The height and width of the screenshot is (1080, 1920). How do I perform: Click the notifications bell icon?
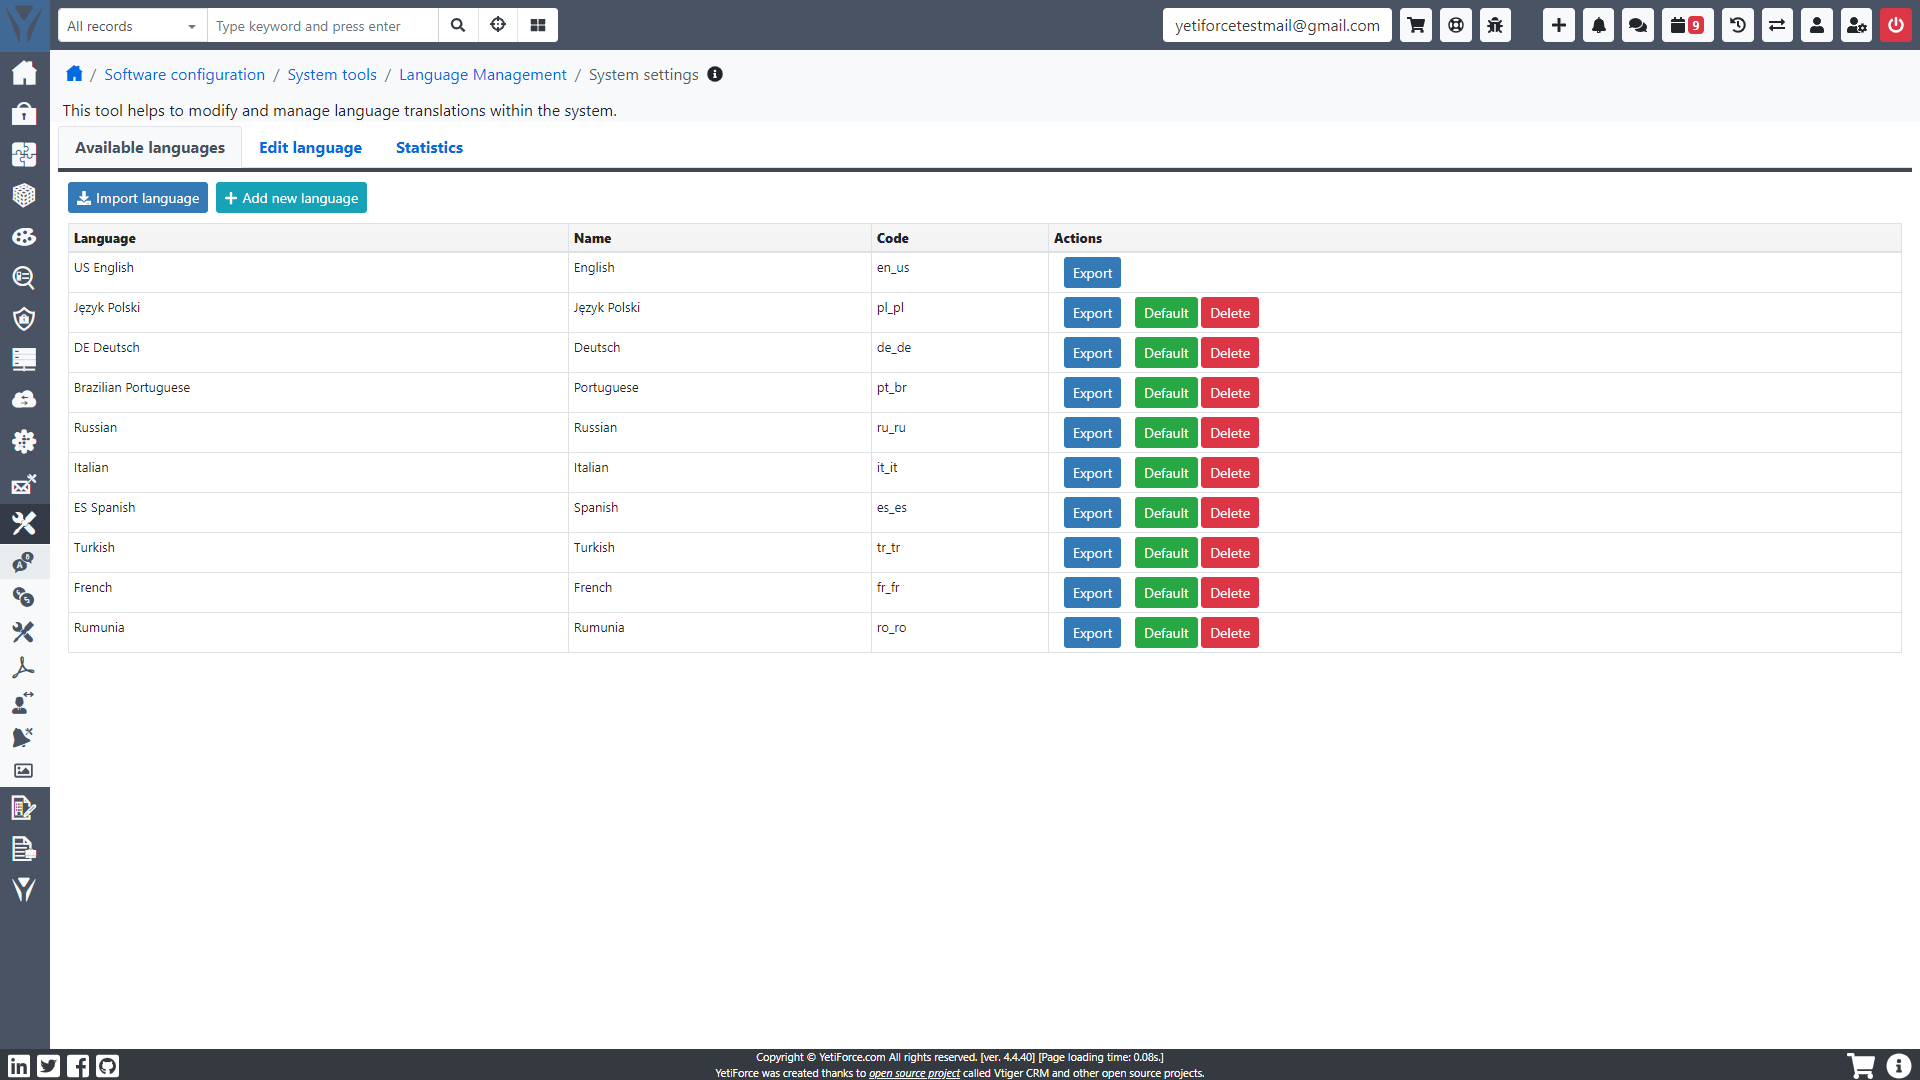tap(1598, 26)
